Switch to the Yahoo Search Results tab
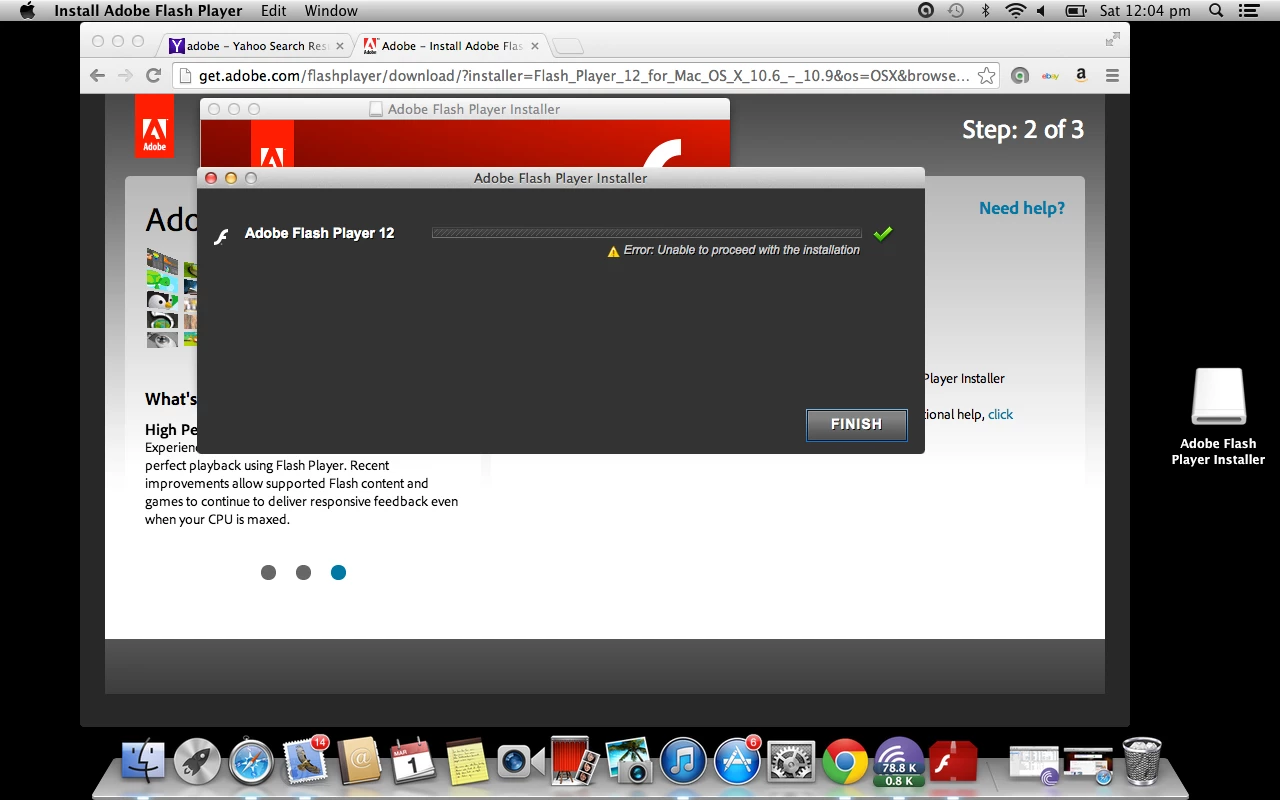 [x=257, y=46]
